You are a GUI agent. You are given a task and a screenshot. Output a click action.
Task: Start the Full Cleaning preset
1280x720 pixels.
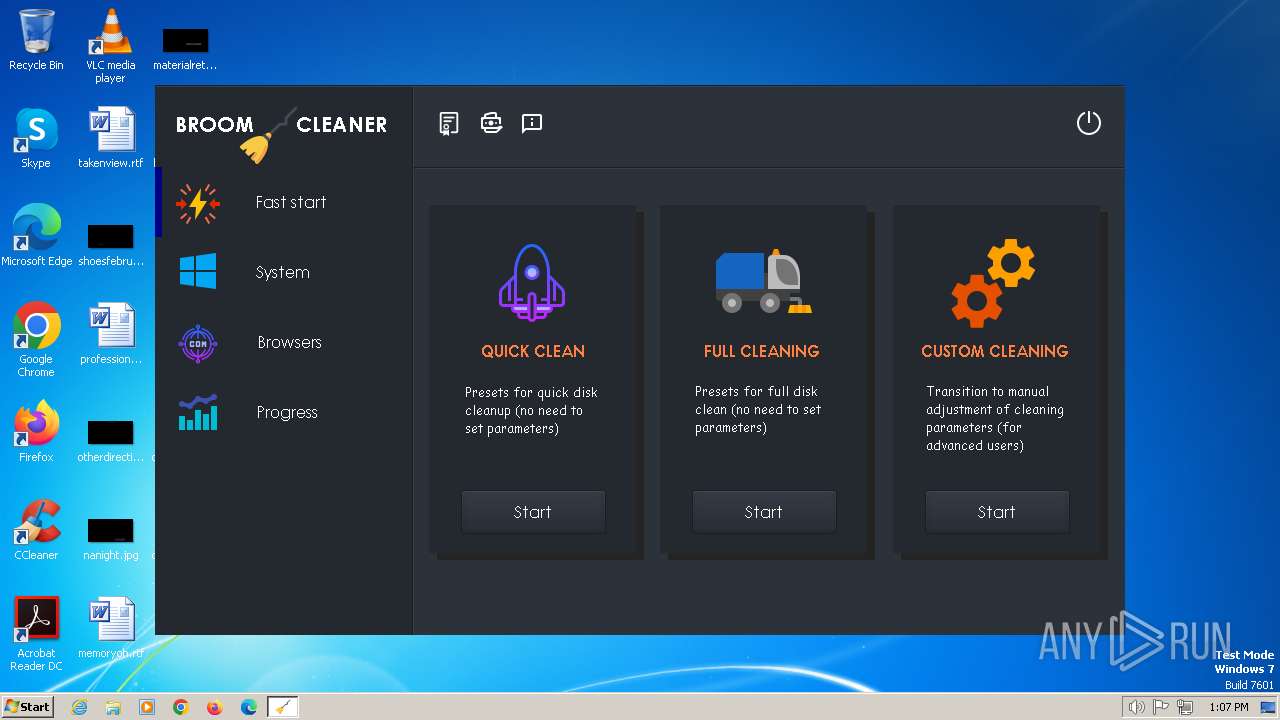click(x=763, y=512)
